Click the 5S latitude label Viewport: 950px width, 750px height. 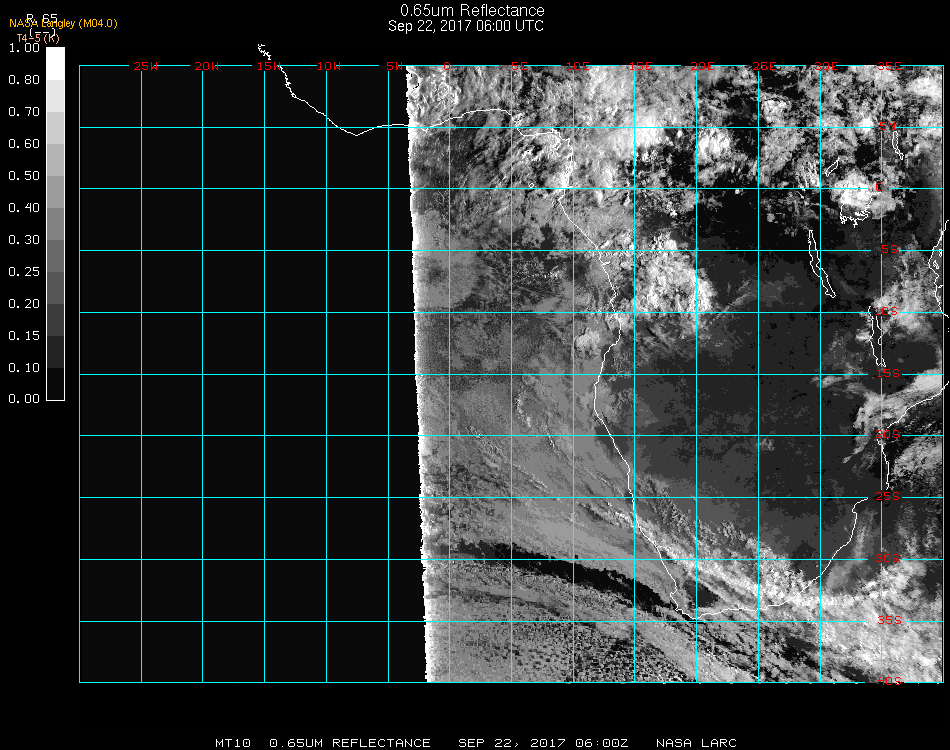point(888,250)
